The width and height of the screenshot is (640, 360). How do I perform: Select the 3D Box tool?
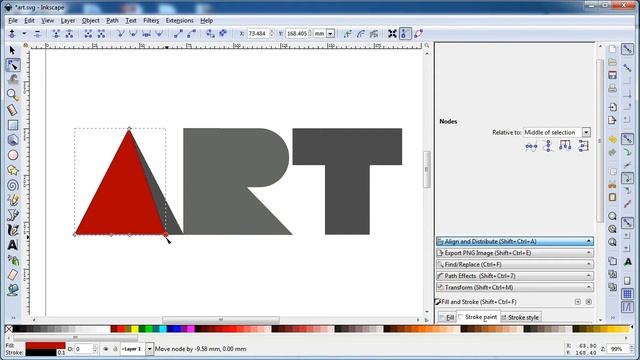tap(13, 140)
